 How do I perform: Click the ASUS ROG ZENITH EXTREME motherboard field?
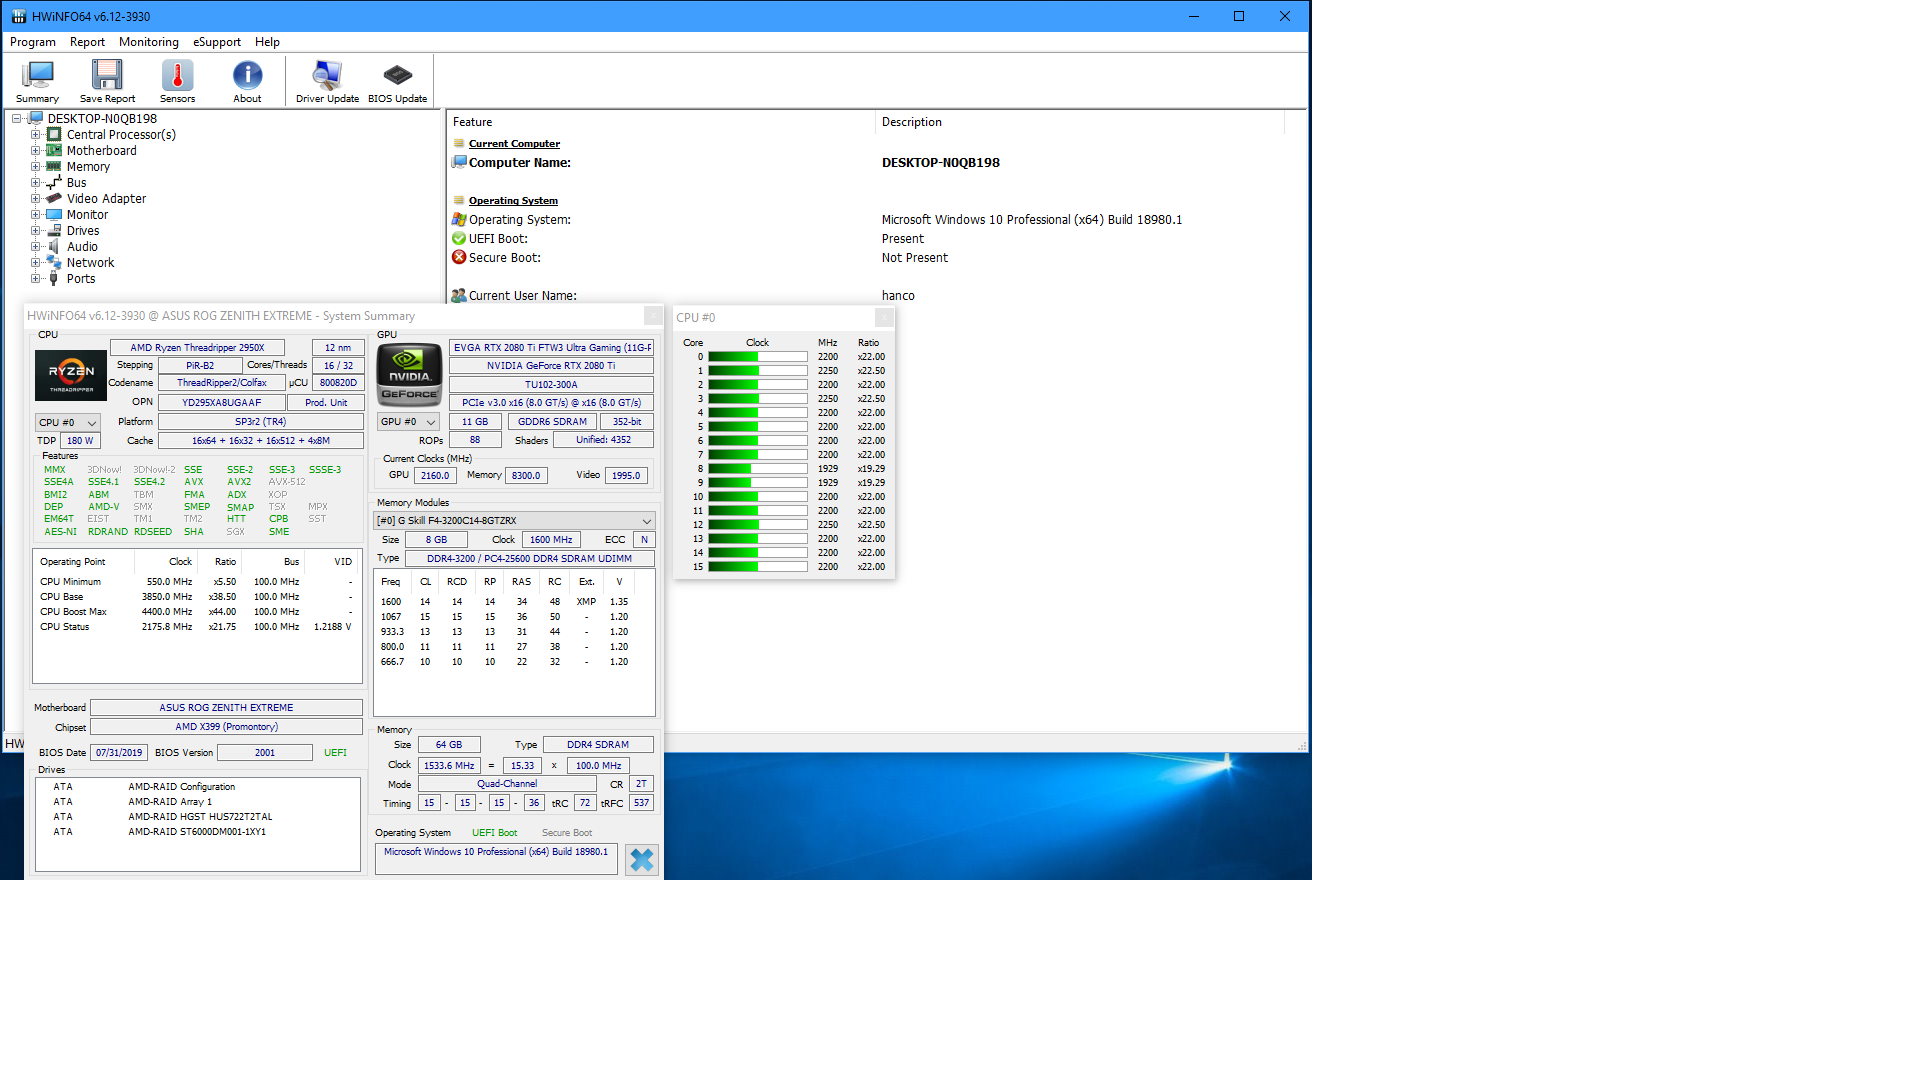226,708
